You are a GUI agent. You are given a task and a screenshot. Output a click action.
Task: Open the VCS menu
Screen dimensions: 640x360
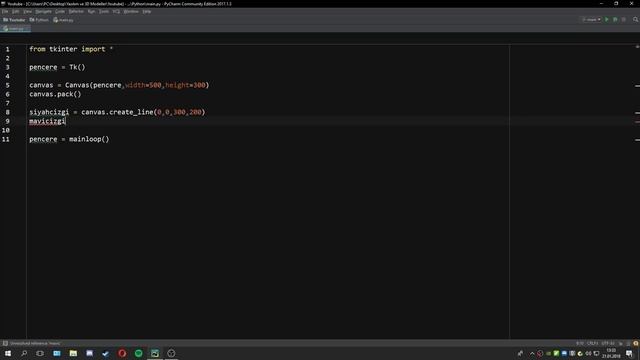click(x=116, y=11)
